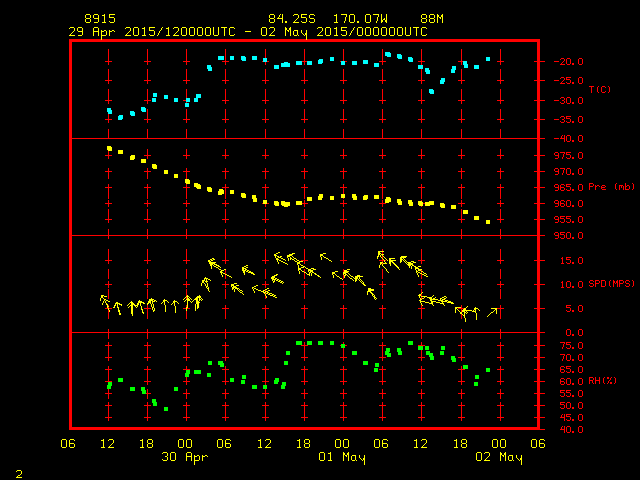
Task: Click the 50.0 humidity tick value
Action: coord(571,406)
